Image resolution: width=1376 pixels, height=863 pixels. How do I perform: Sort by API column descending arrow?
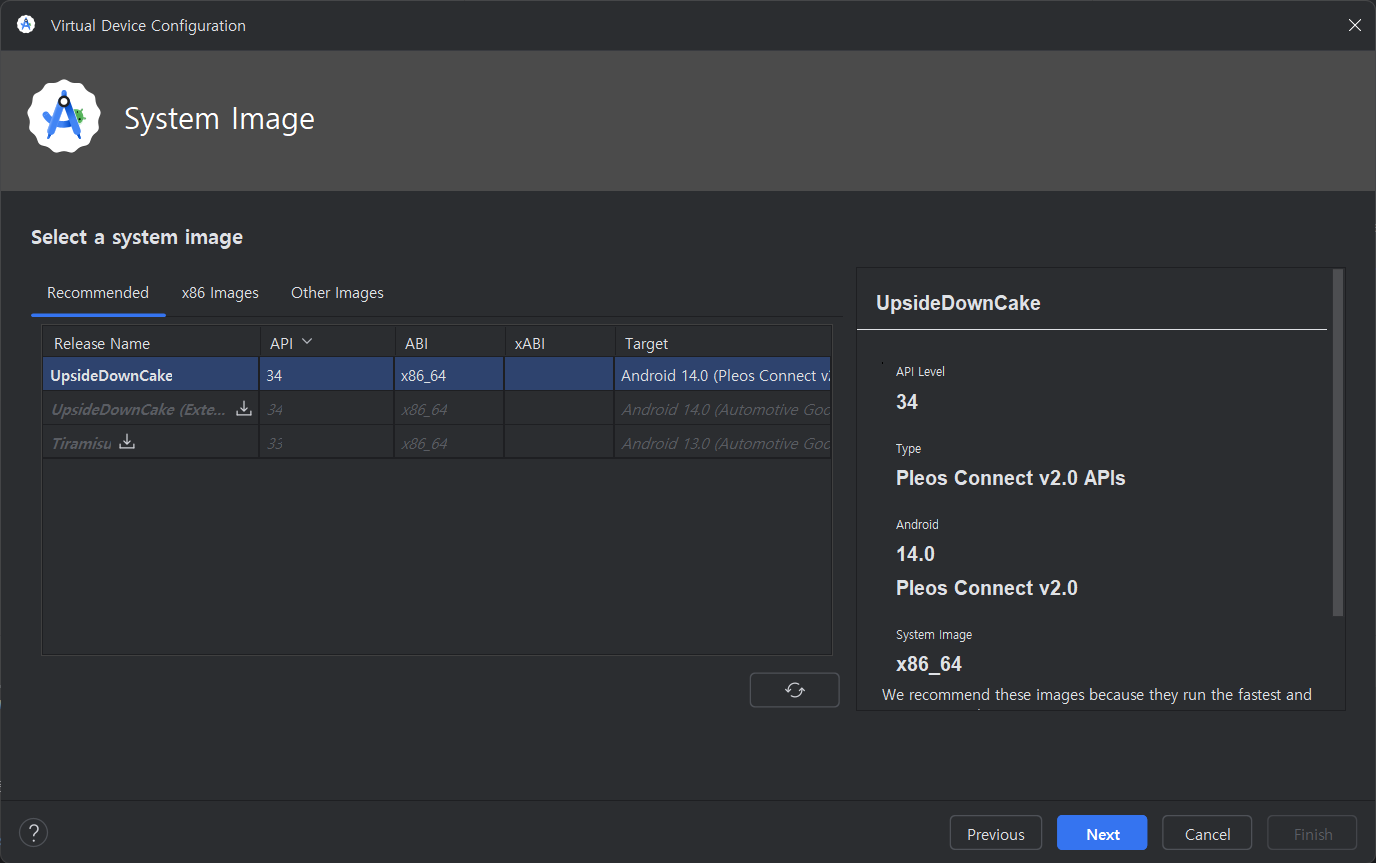(307, 342)
